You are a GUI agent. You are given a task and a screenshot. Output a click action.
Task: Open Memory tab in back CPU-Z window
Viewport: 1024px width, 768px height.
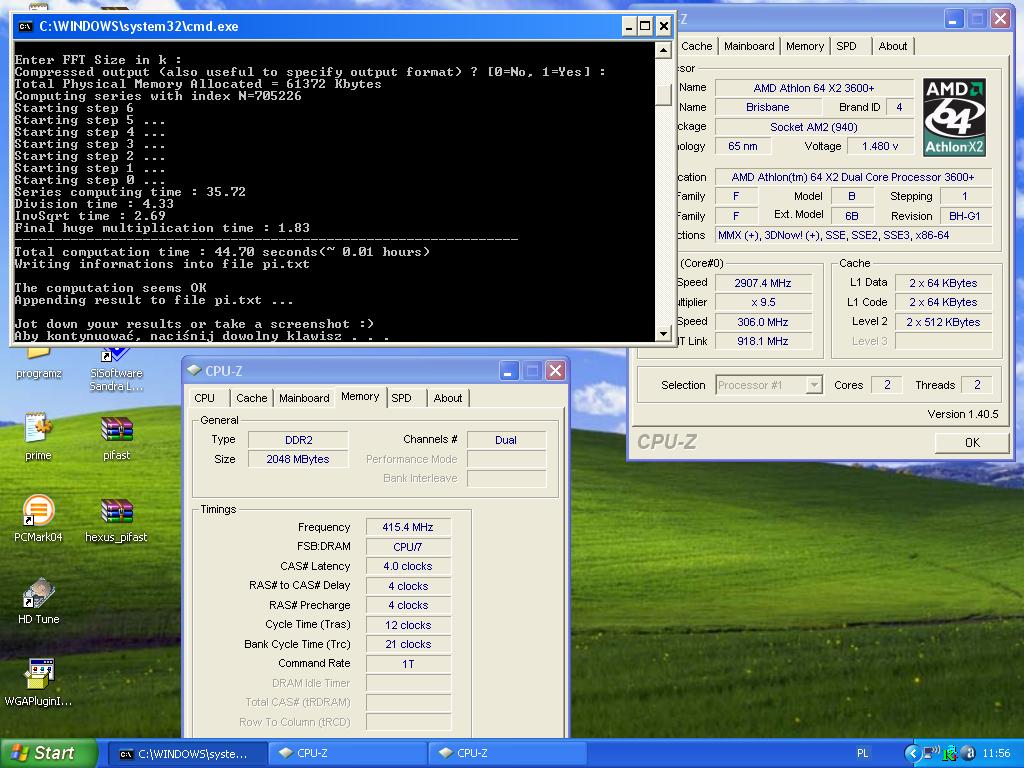pyautogui.click(x=805, y=46)
